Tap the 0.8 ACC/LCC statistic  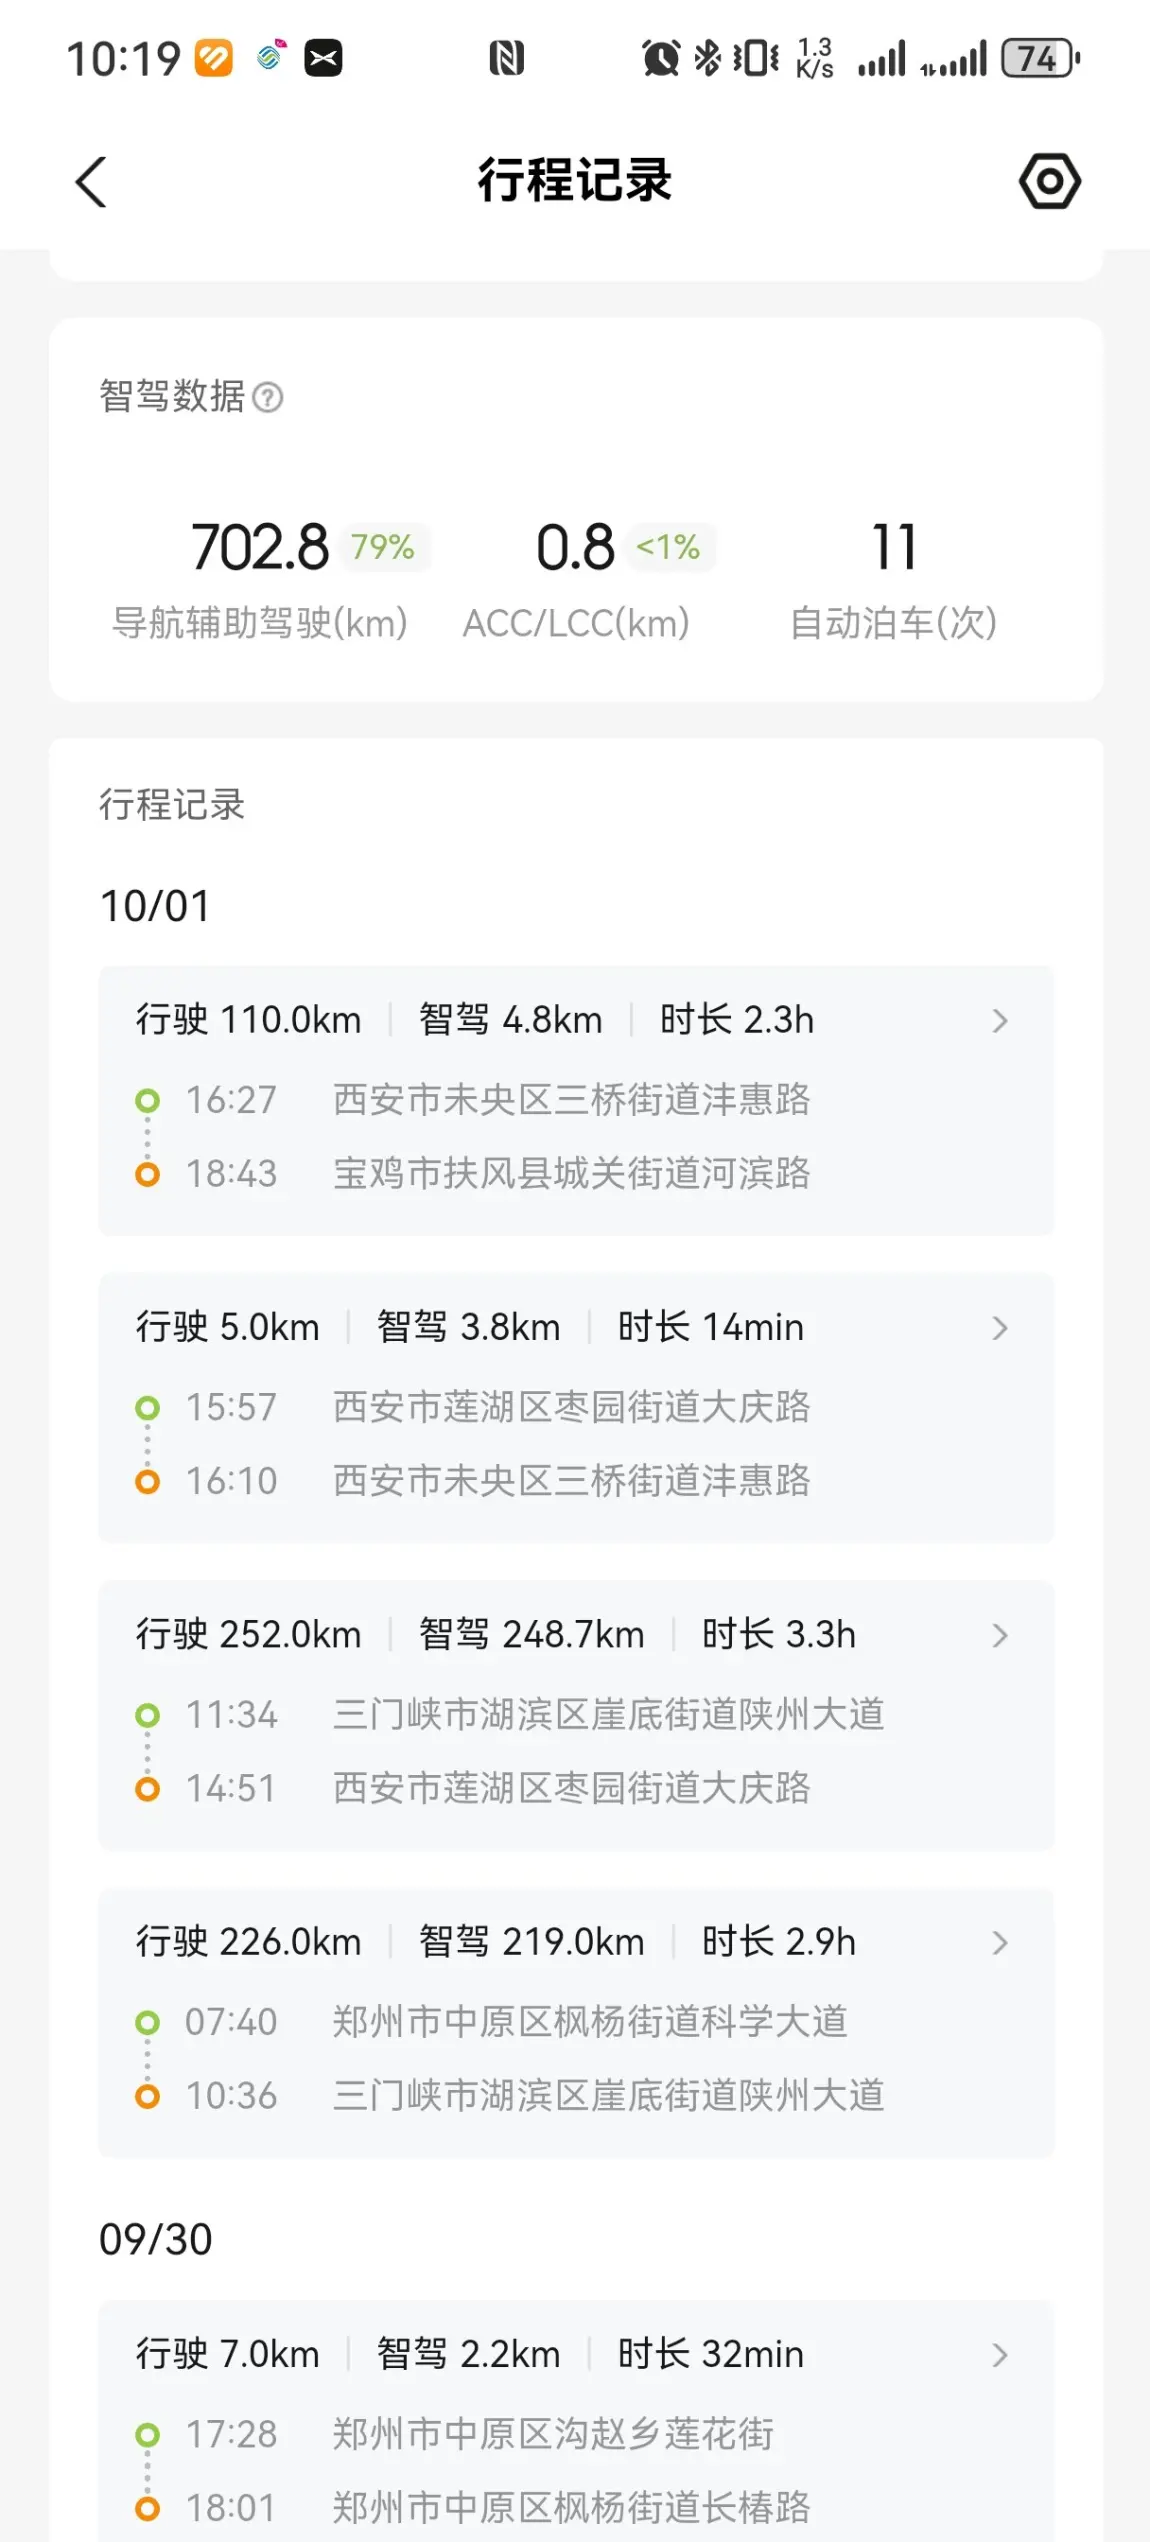point(575,548)
